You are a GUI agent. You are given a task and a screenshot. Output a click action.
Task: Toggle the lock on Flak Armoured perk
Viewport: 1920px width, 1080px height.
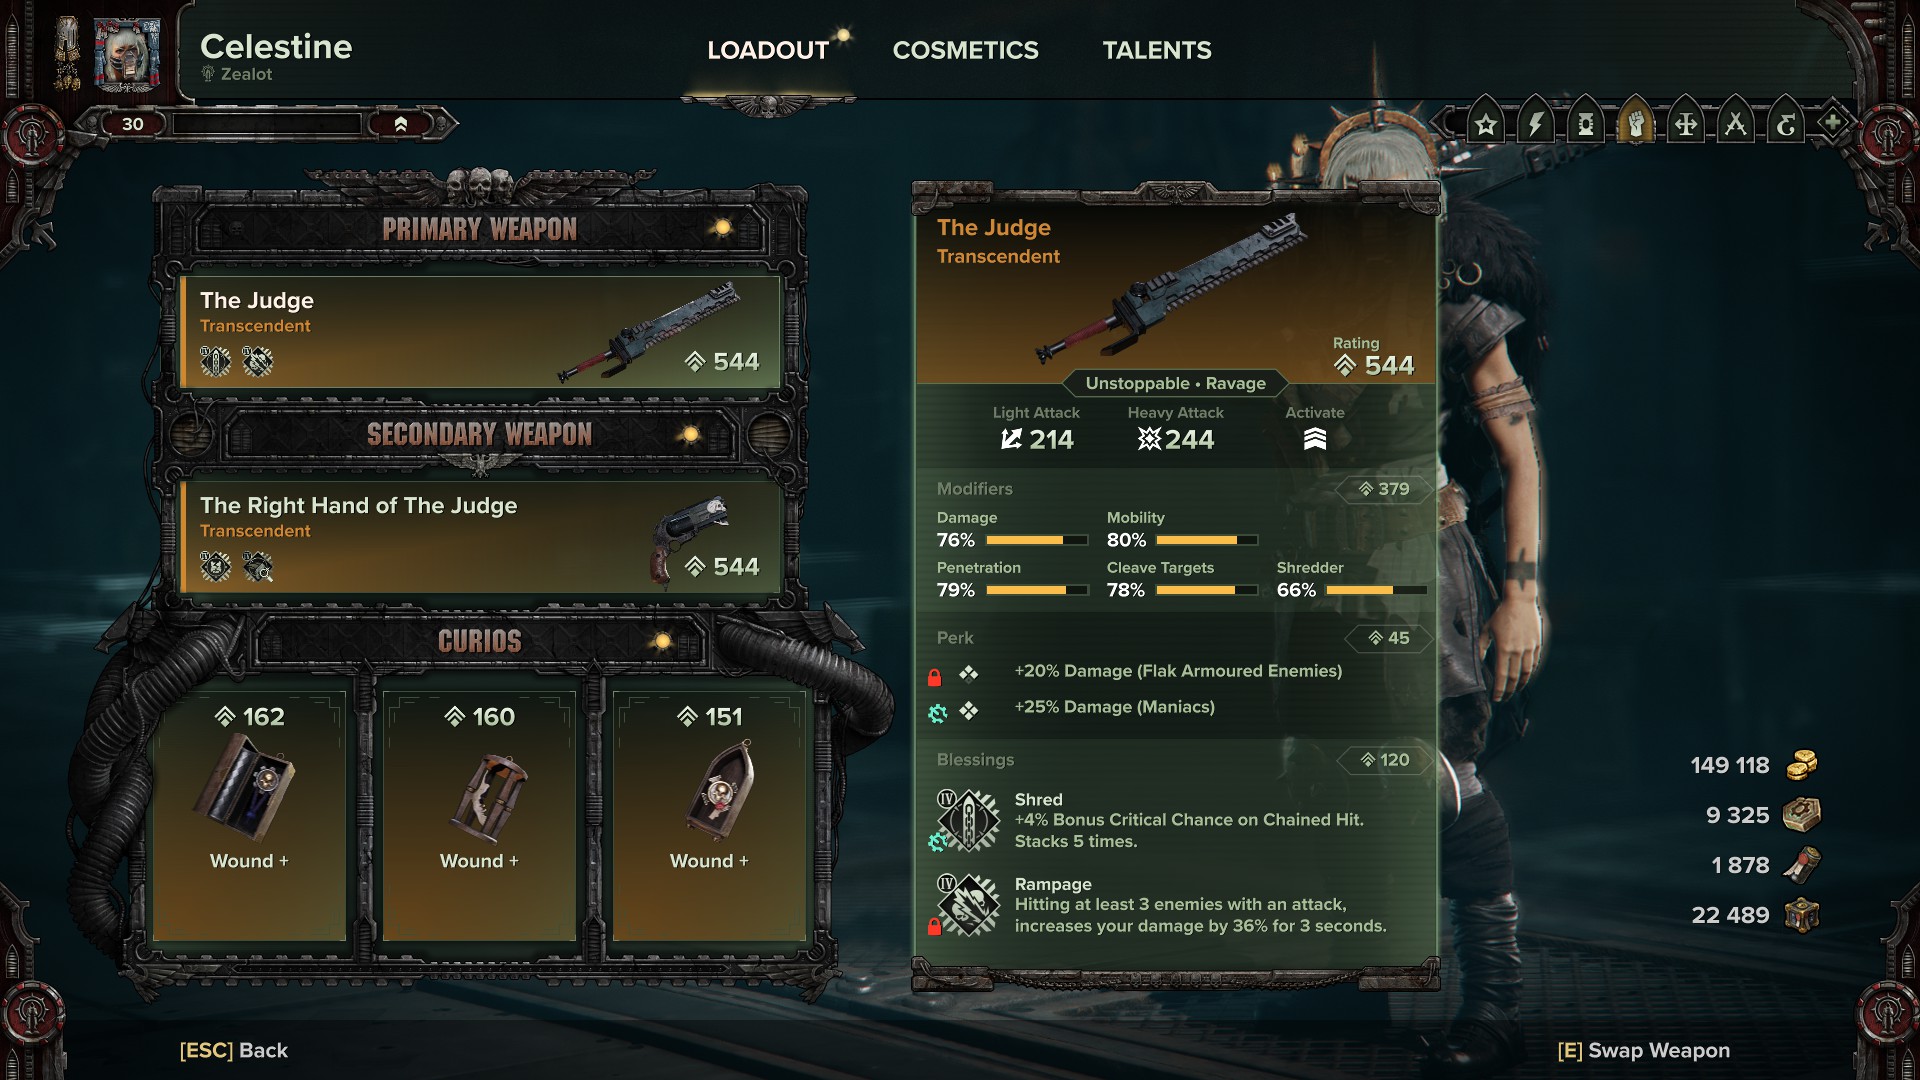tap(934, 677)
